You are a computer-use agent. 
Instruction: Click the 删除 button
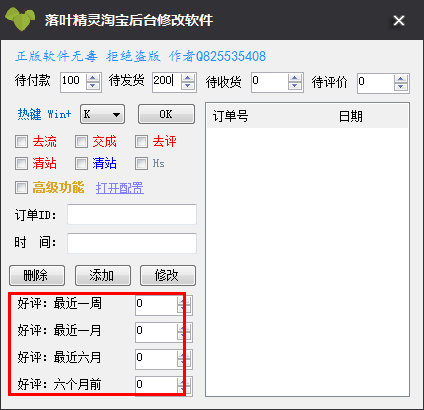coord(37,275)
